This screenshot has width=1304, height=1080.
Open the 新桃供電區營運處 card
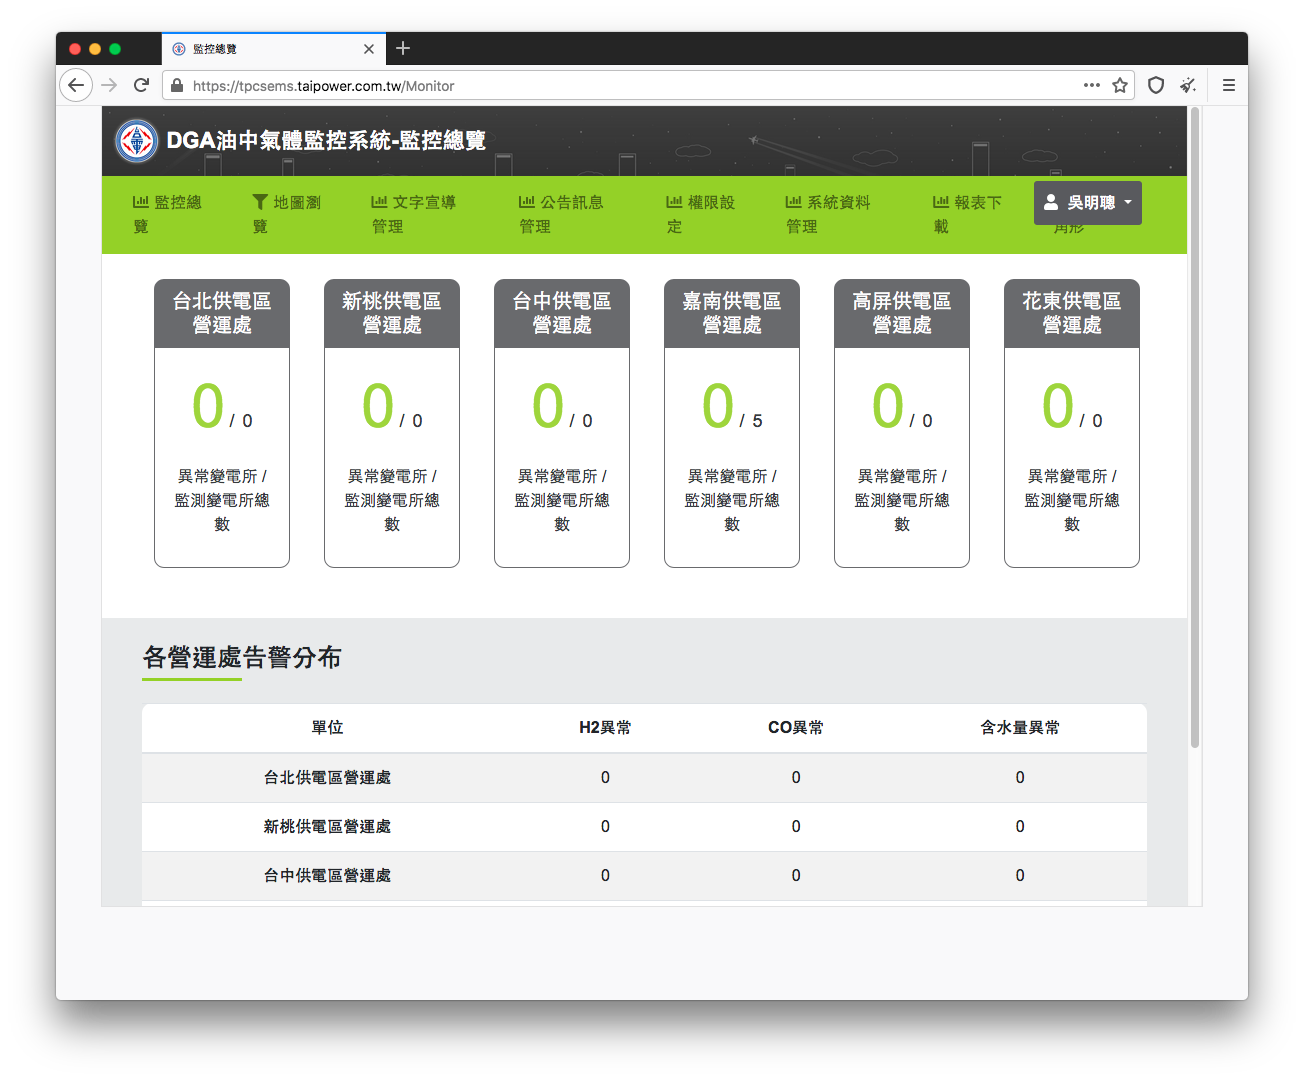pyautogui.click(x=392, y=423)
